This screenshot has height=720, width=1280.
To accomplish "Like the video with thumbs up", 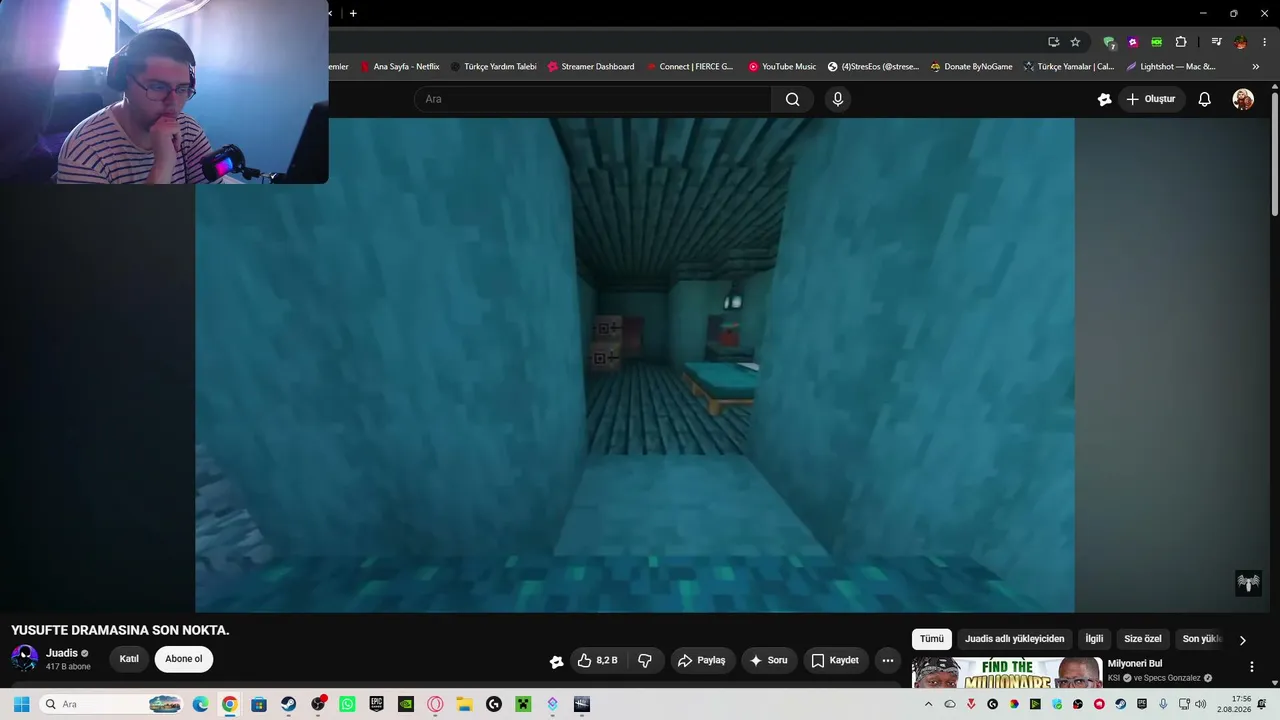I will click(598, 660).
